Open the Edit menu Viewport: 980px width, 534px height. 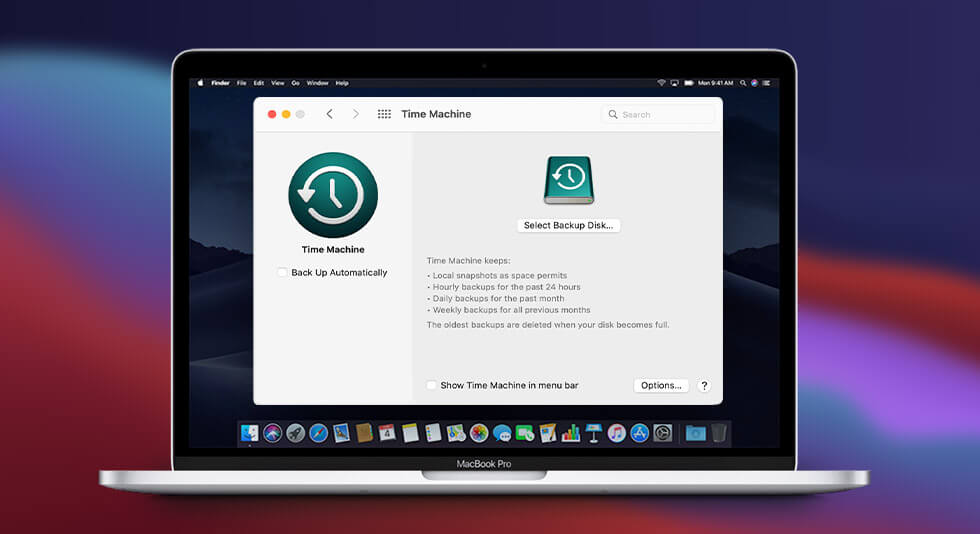[259, 83]
